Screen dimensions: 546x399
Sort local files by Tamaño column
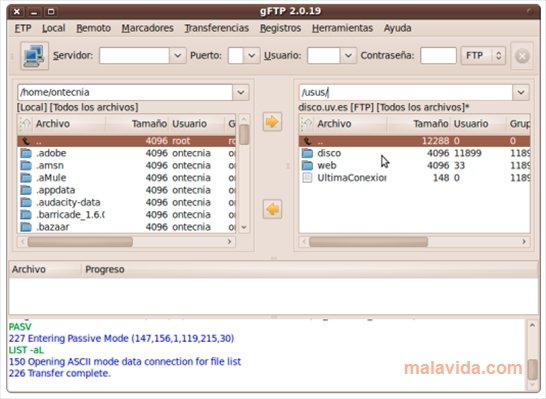[x=137, y=124]
